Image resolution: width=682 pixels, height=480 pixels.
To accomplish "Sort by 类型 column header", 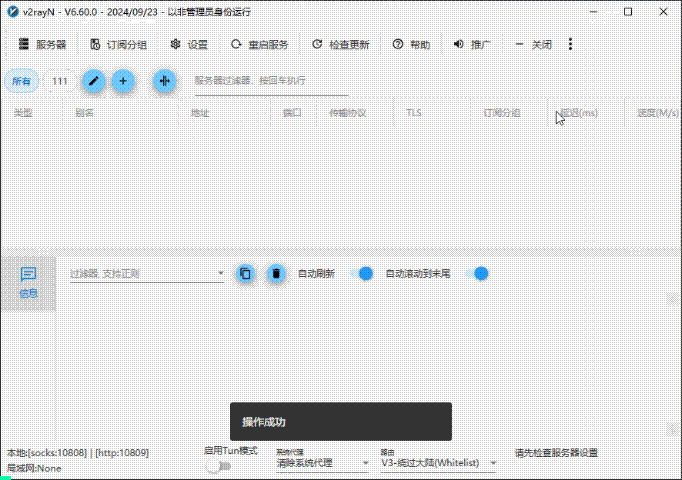I will tap(32, 113).
